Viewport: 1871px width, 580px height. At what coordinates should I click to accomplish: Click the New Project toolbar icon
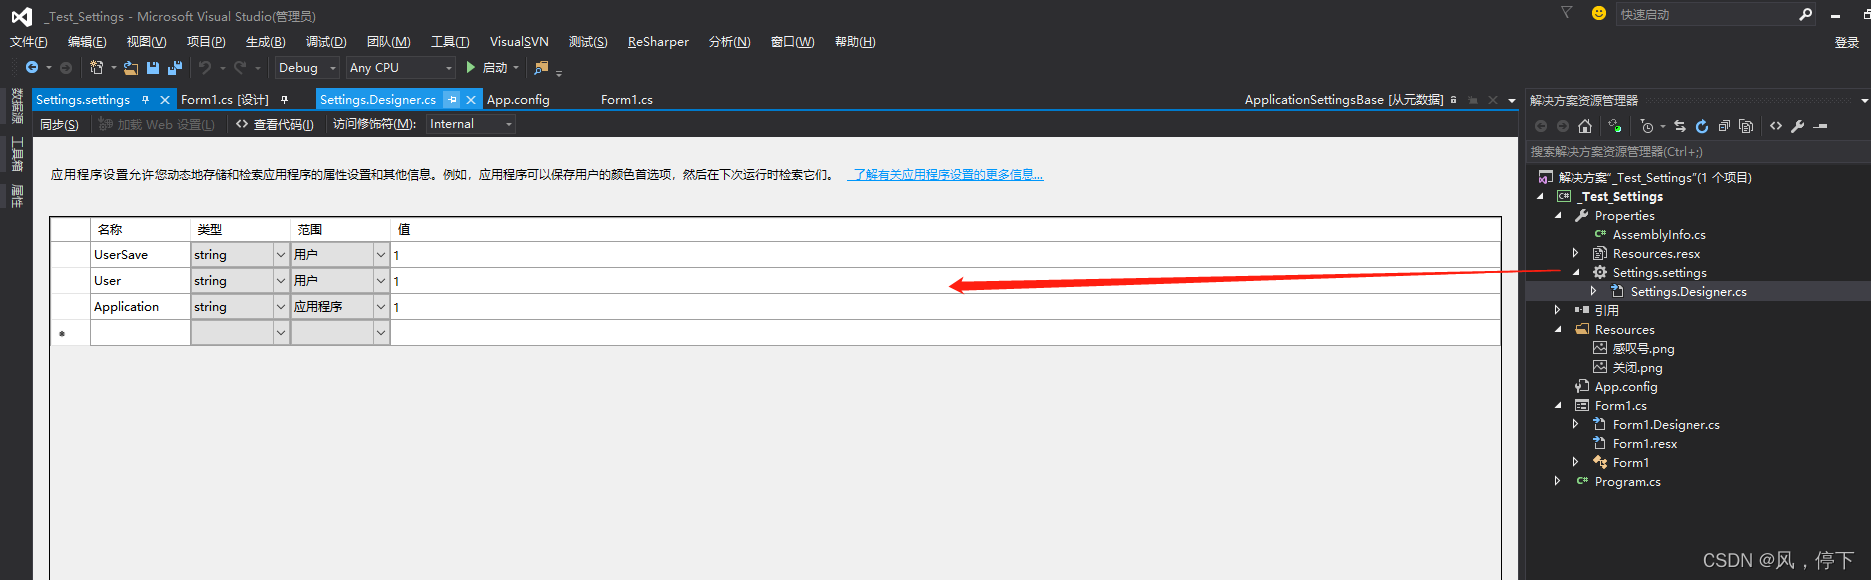click(96, 67)
